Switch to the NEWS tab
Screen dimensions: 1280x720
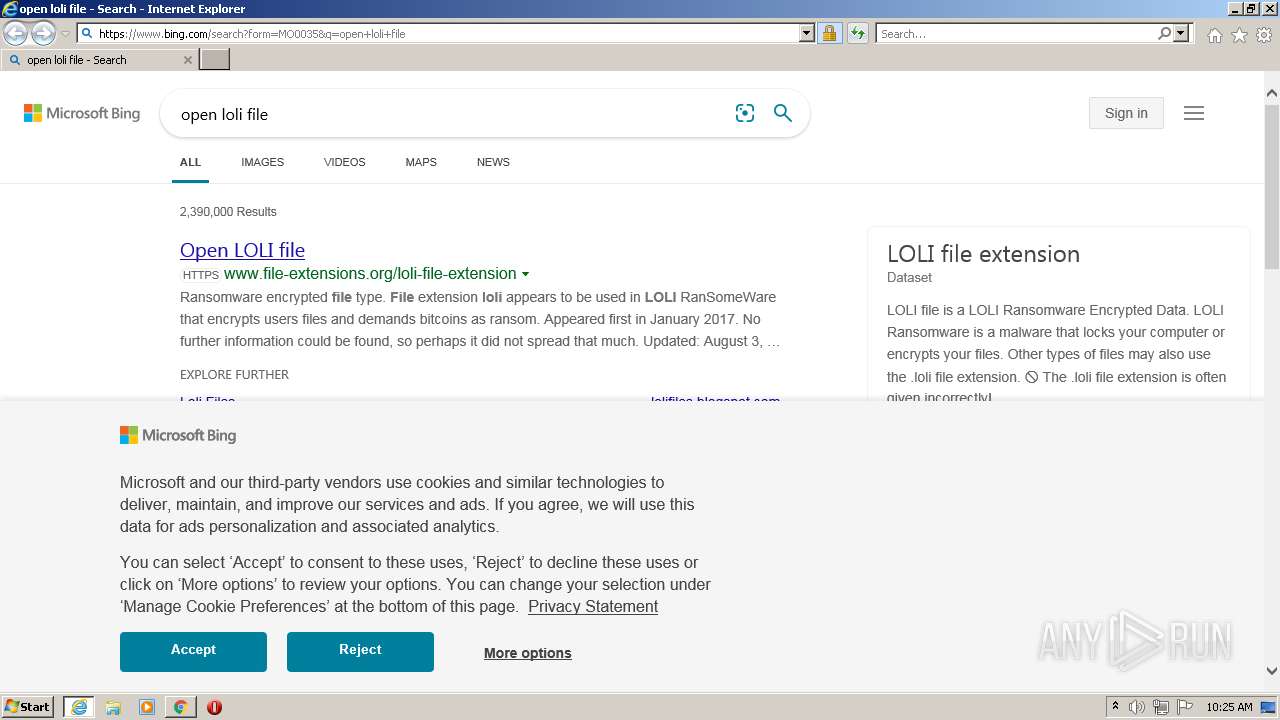(493, 162)
